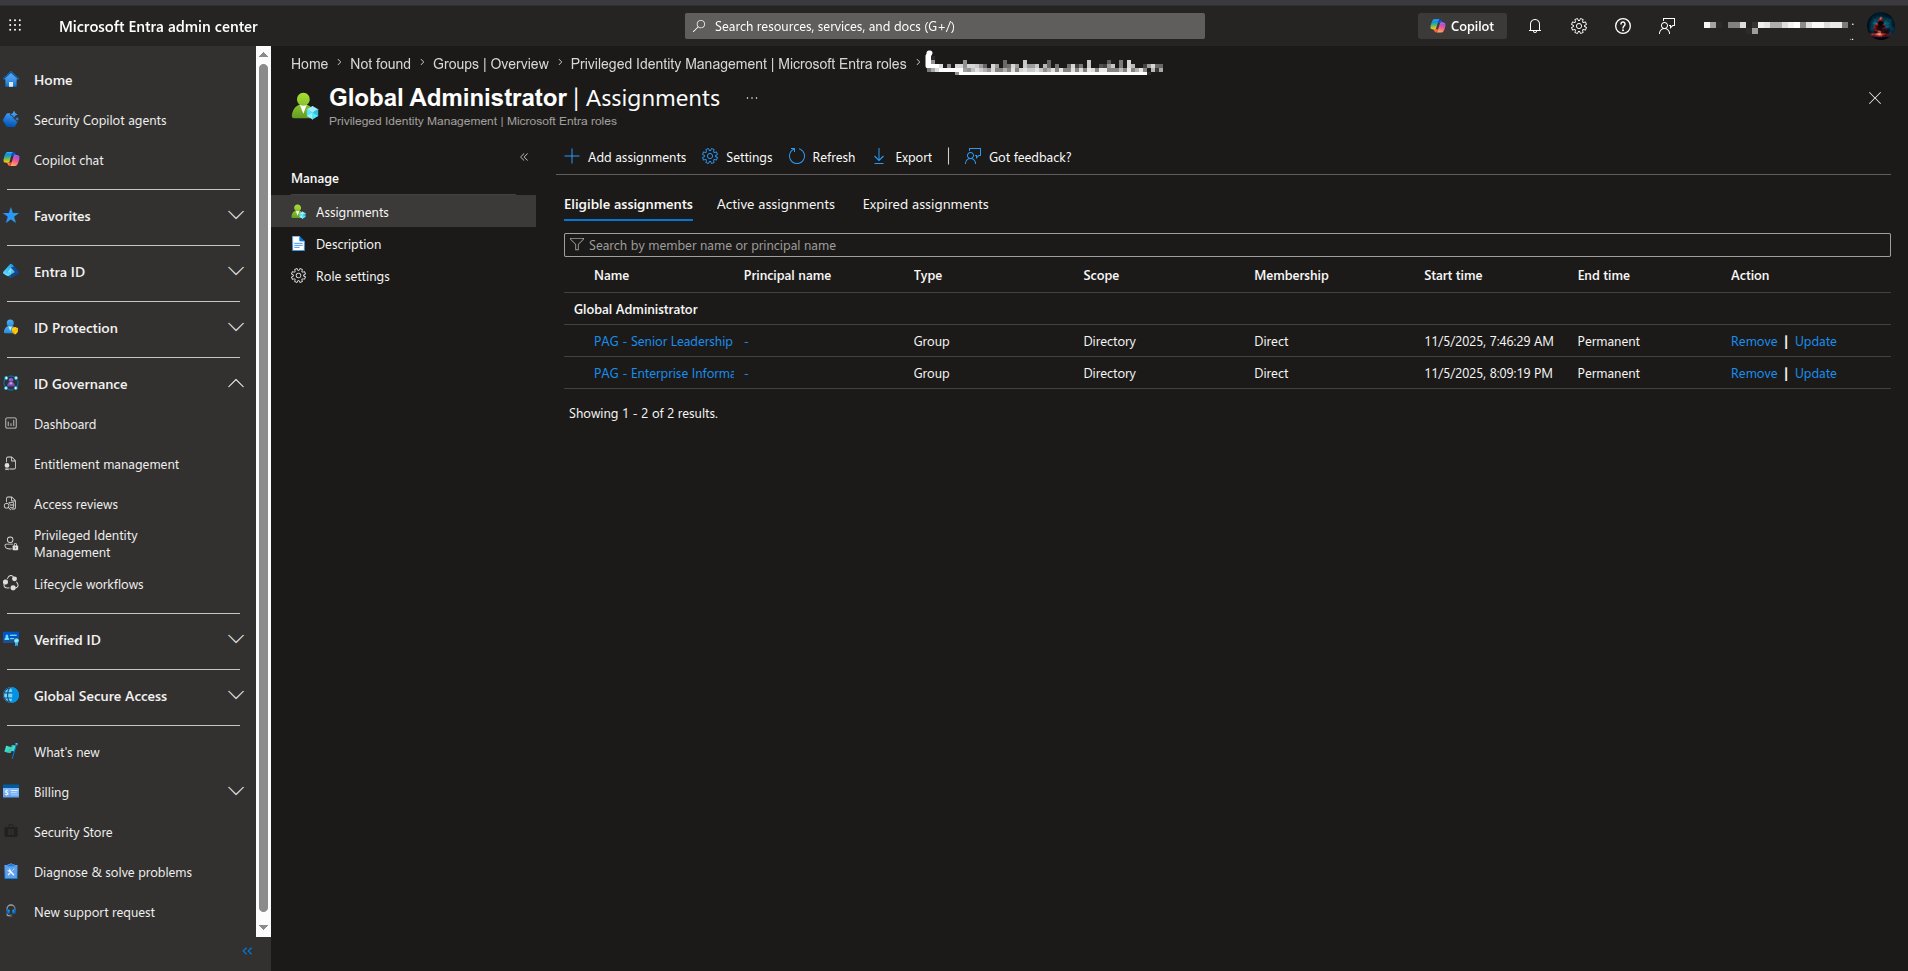The width and height of the screenshot is (1908, 971).
Task: Open portal settings gear icon
Action: coord(1579,26)
